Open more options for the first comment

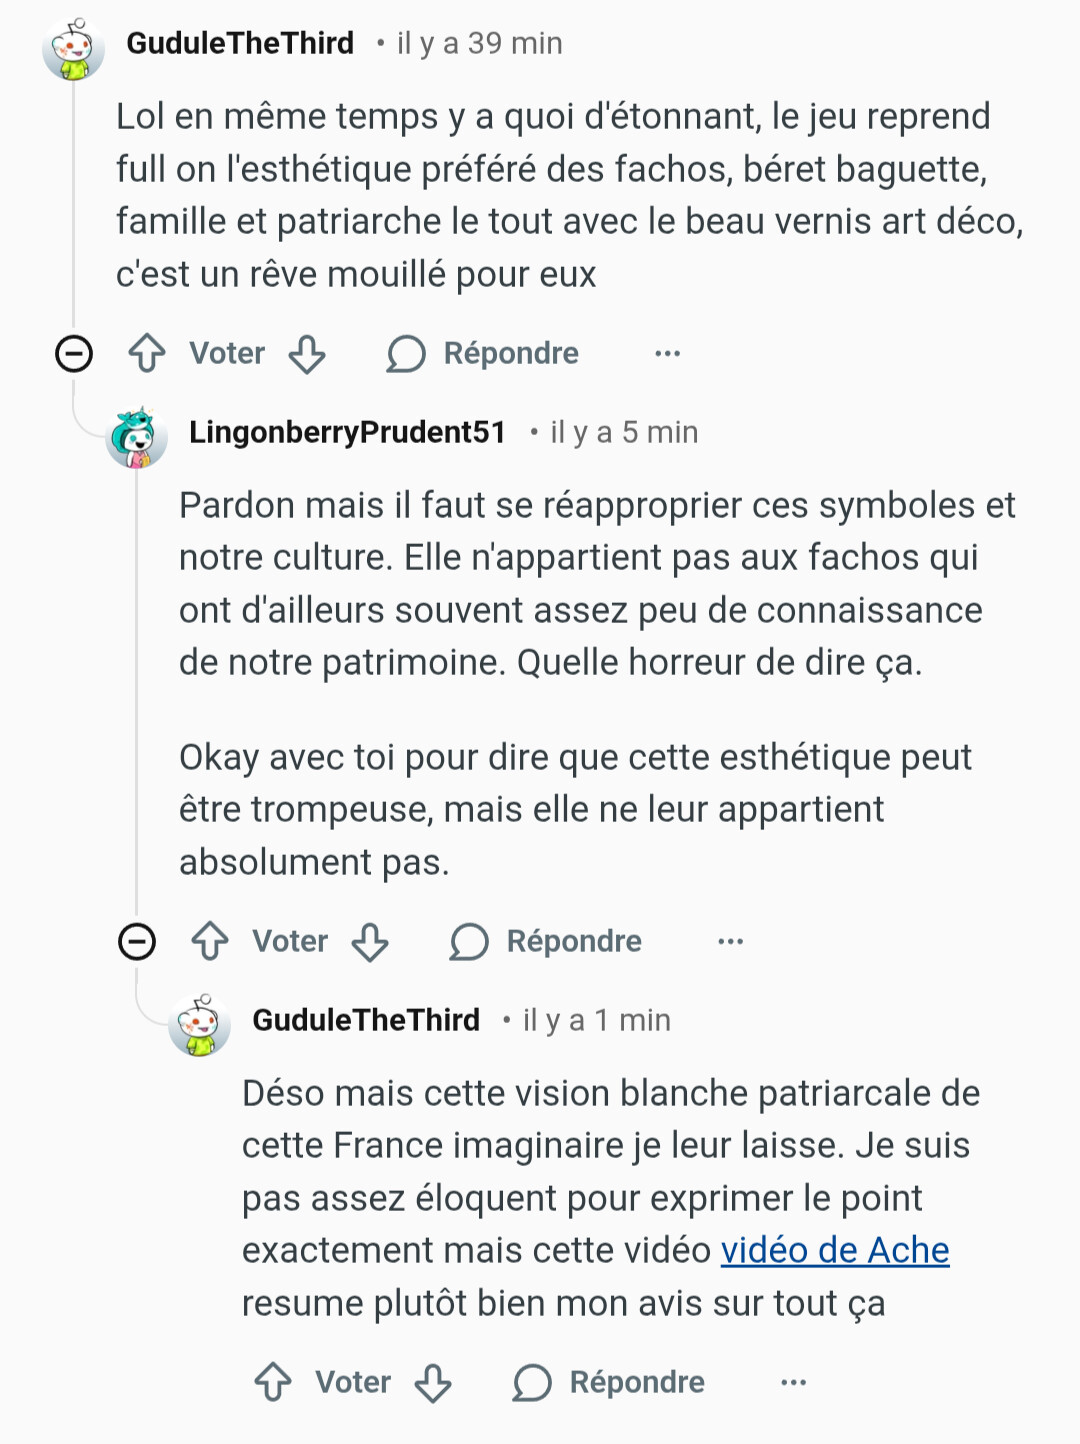(x=667, y=353)
